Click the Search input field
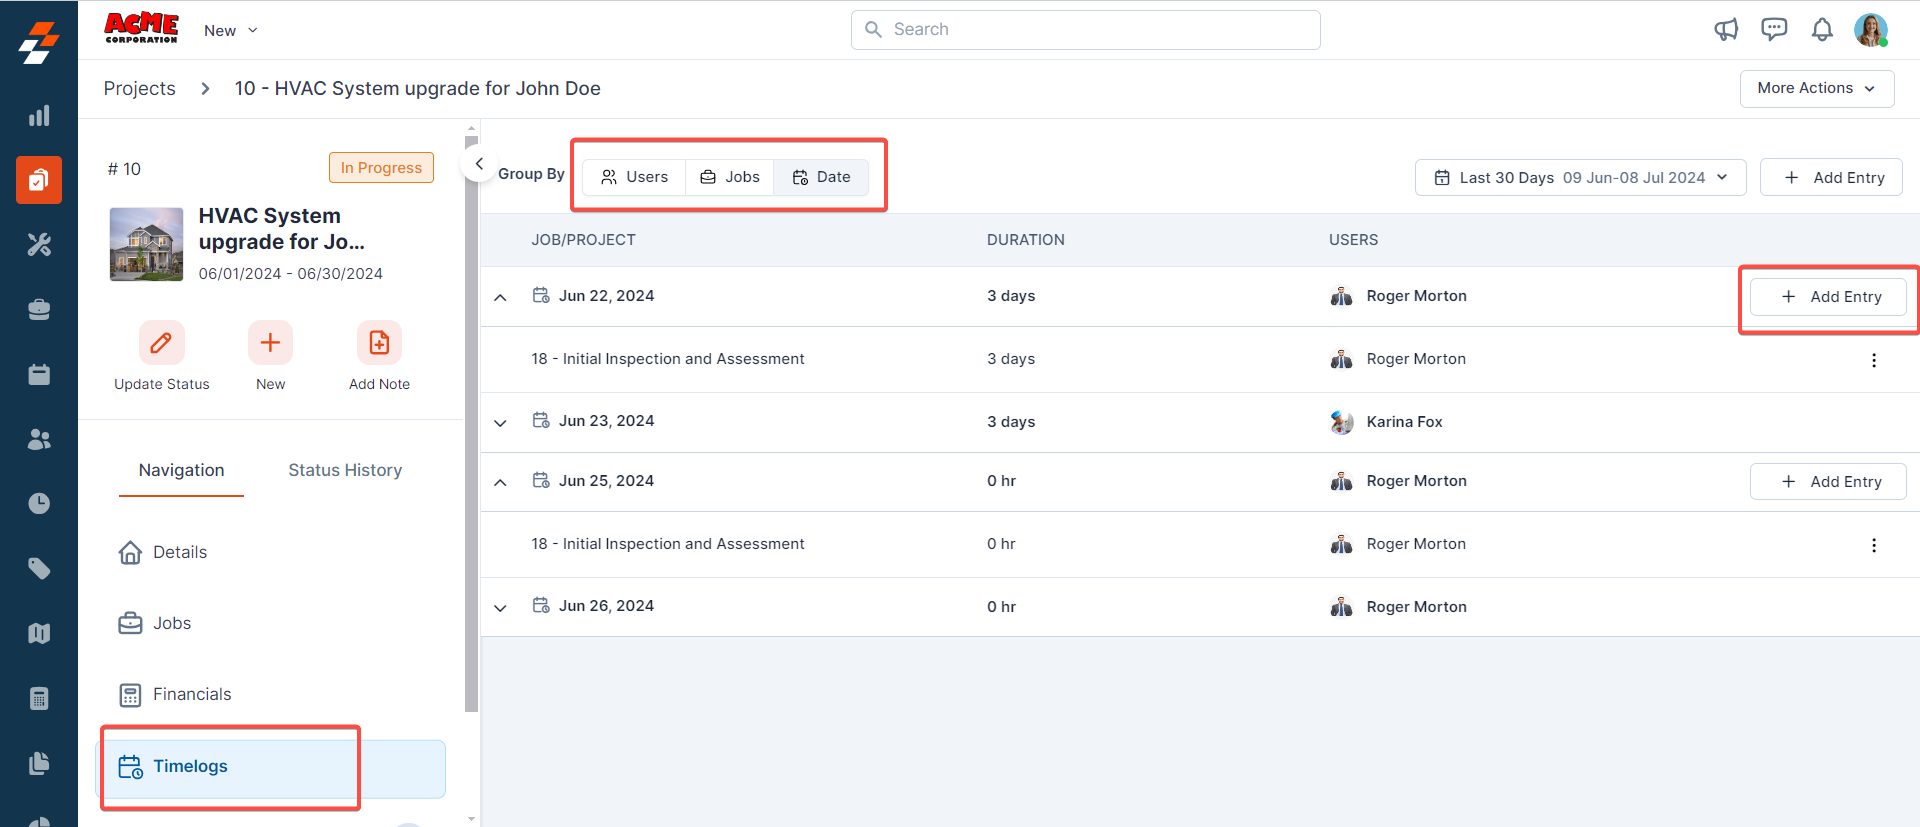This screenshot has width=1920, height=827. (x=1085, y=30)
